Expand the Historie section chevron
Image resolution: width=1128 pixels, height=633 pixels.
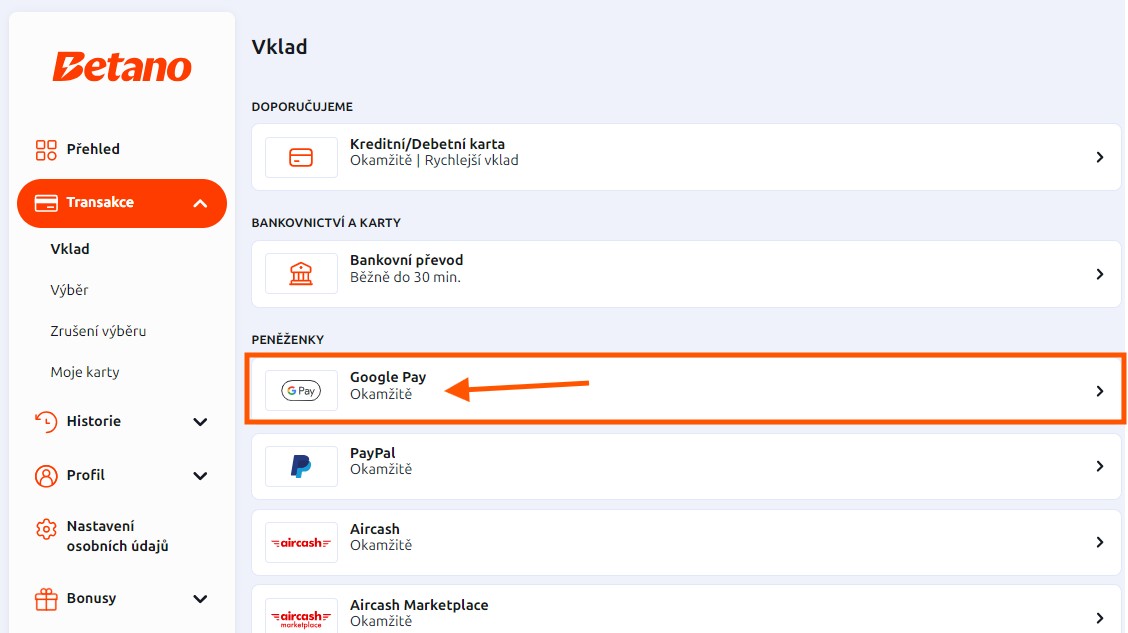coord(200,422)
